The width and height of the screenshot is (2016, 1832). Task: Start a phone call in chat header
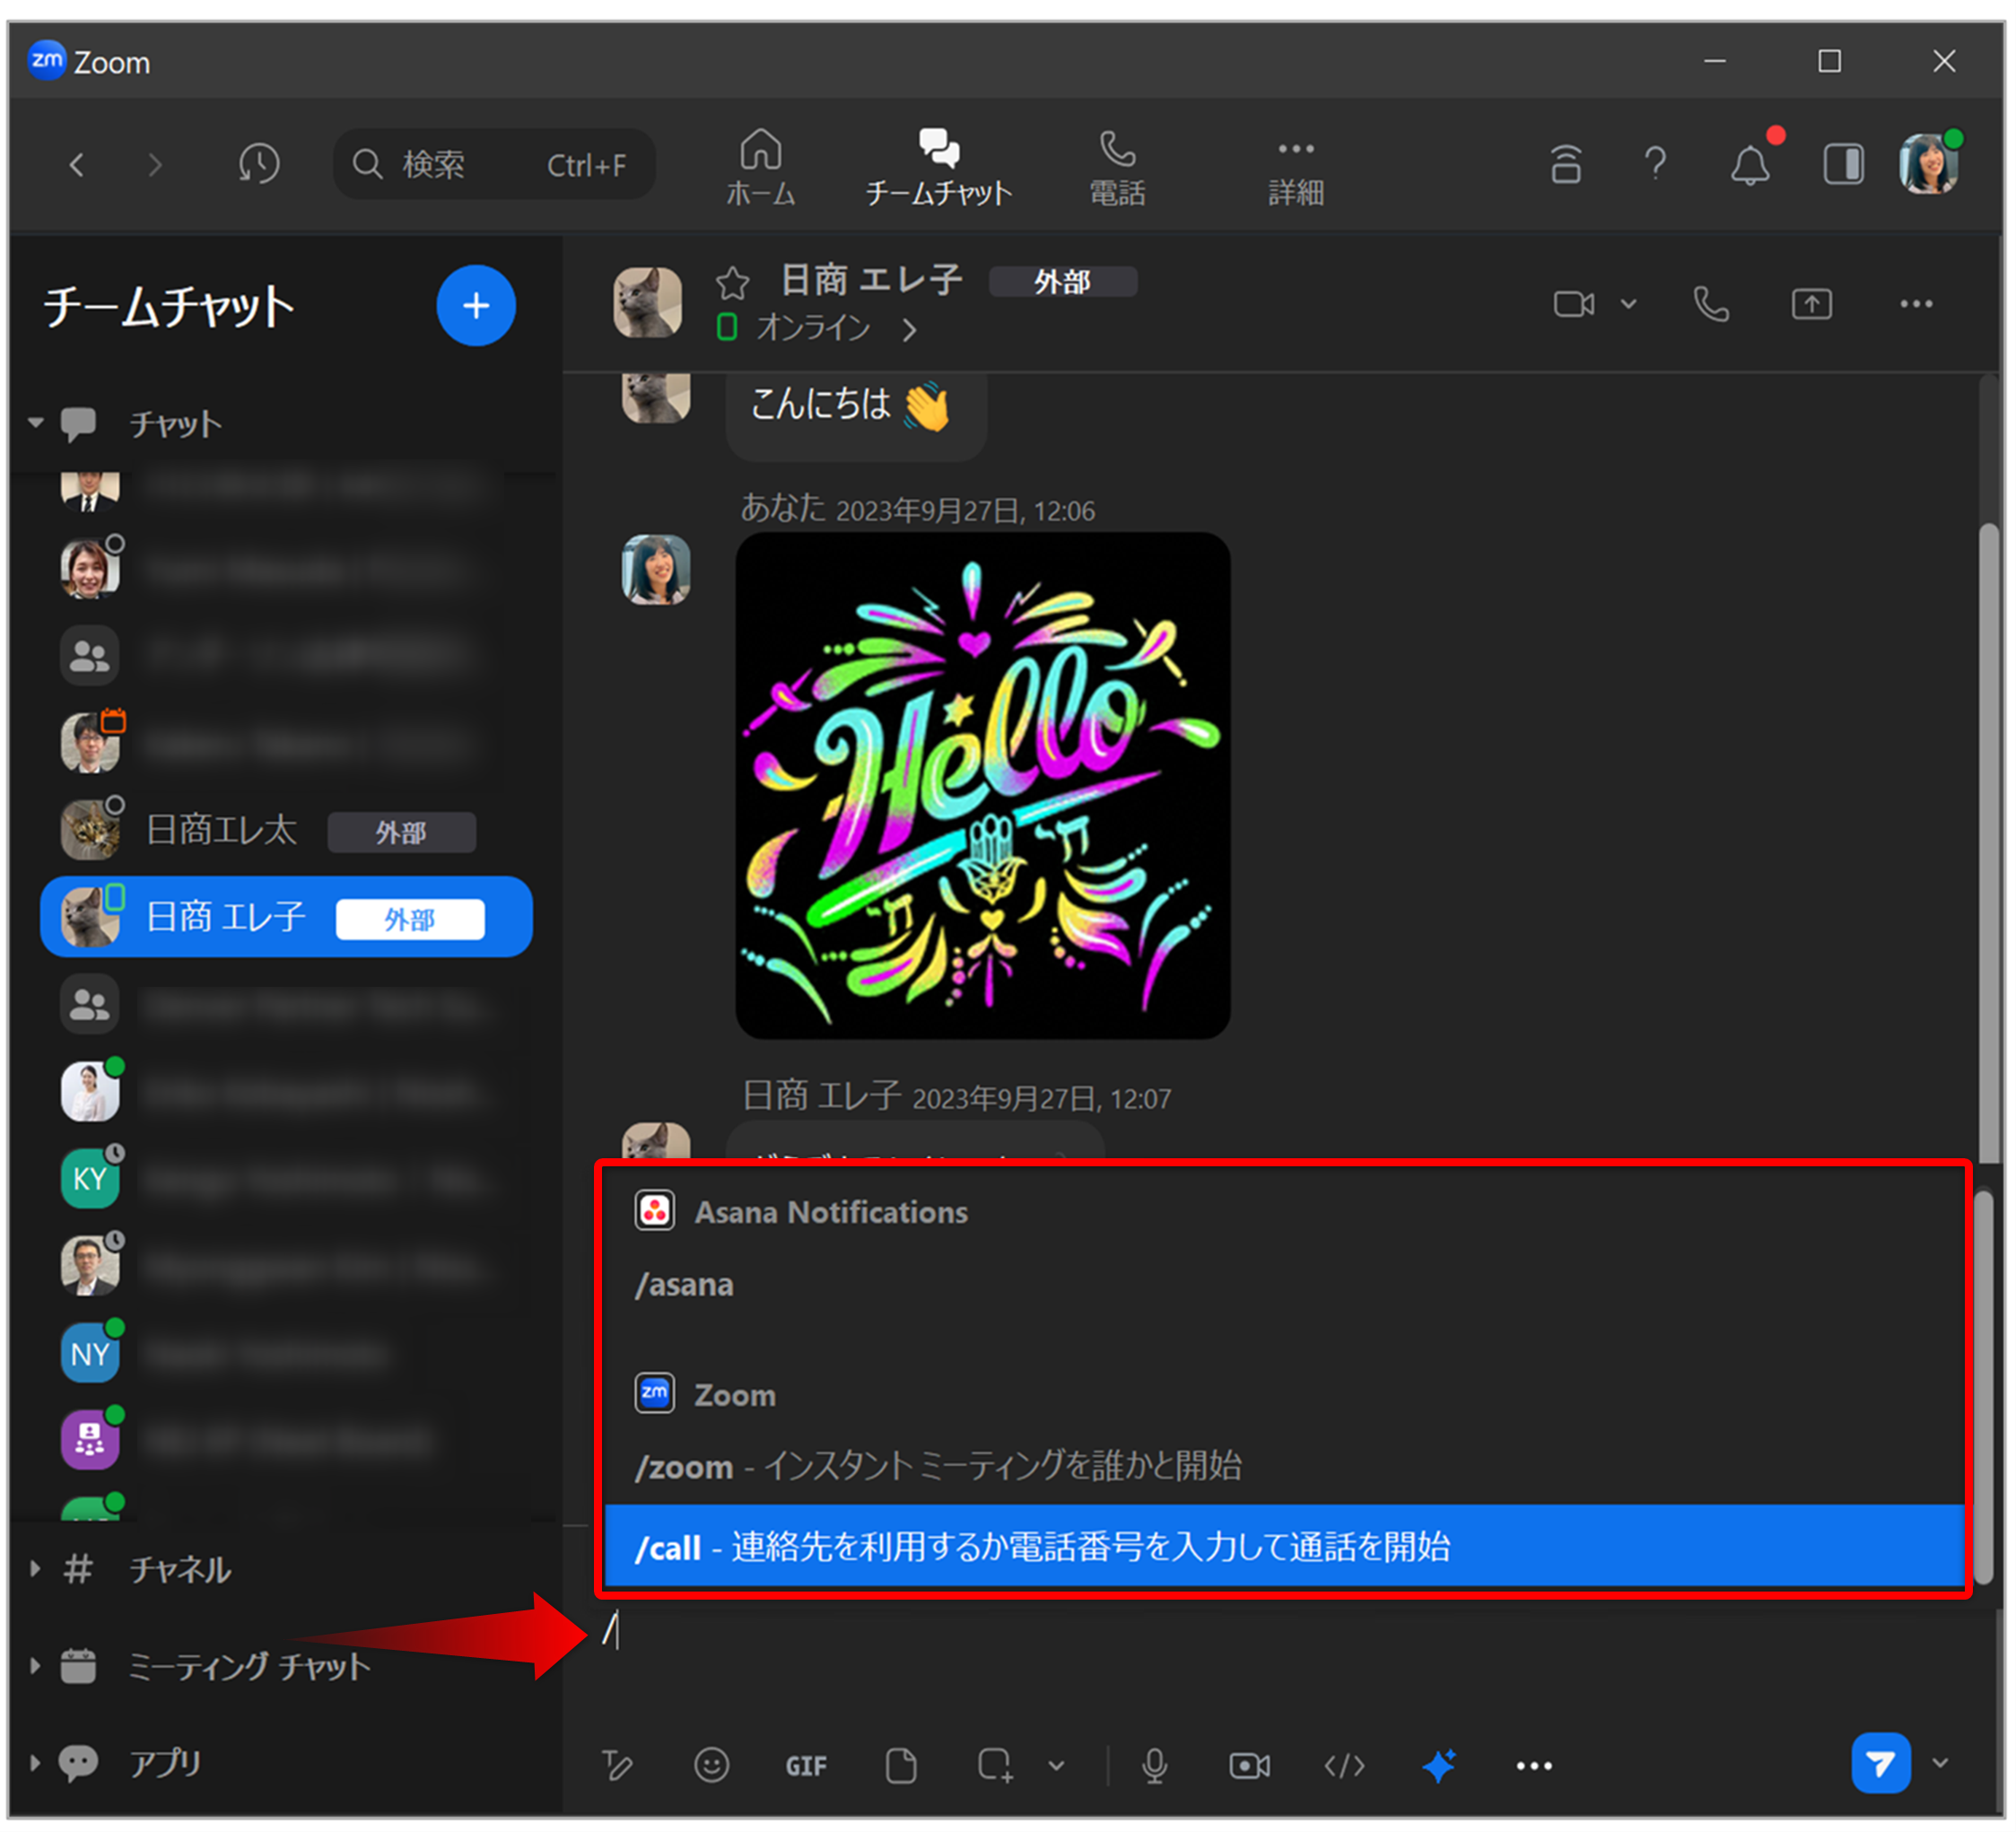tap(1711, 304)
